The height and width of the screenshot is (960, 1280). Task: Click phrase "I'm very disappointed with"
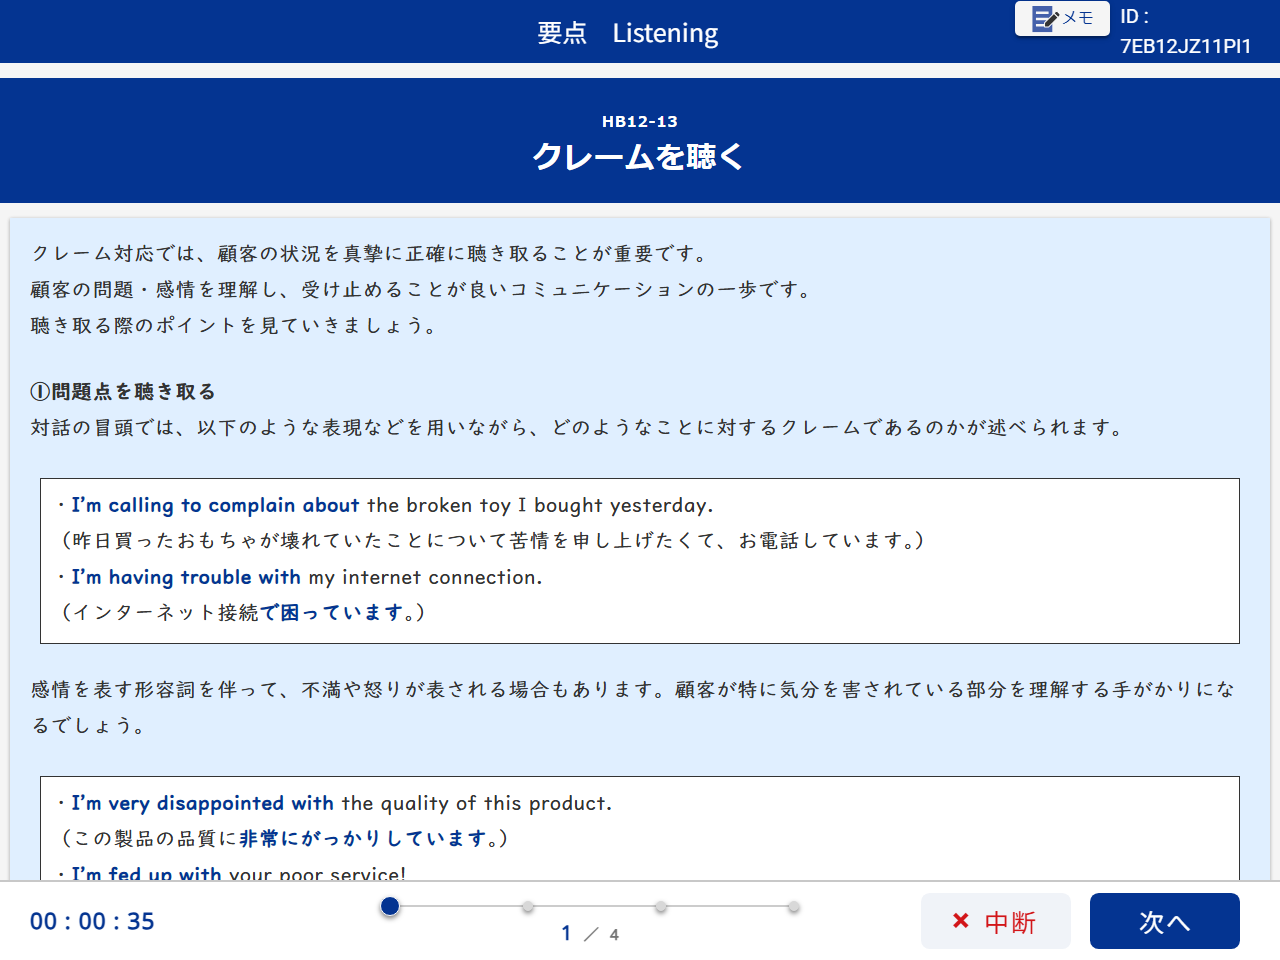tap(202, 803)
